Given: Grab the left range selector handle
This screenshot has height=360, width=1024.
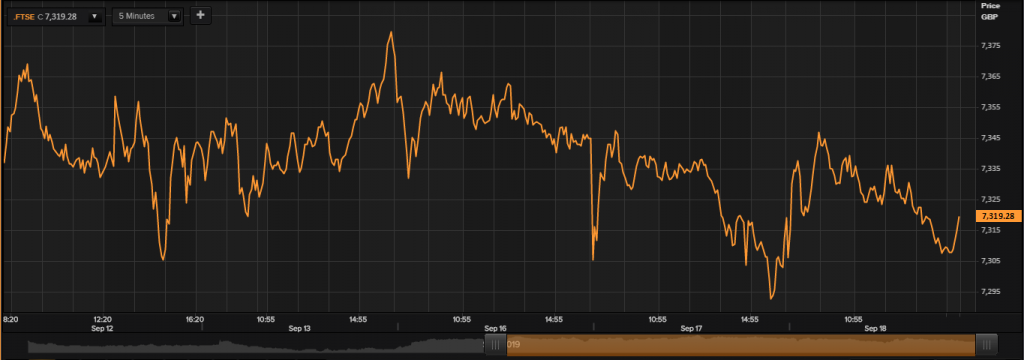Looking at the screenshot, I should coord(495,344).
